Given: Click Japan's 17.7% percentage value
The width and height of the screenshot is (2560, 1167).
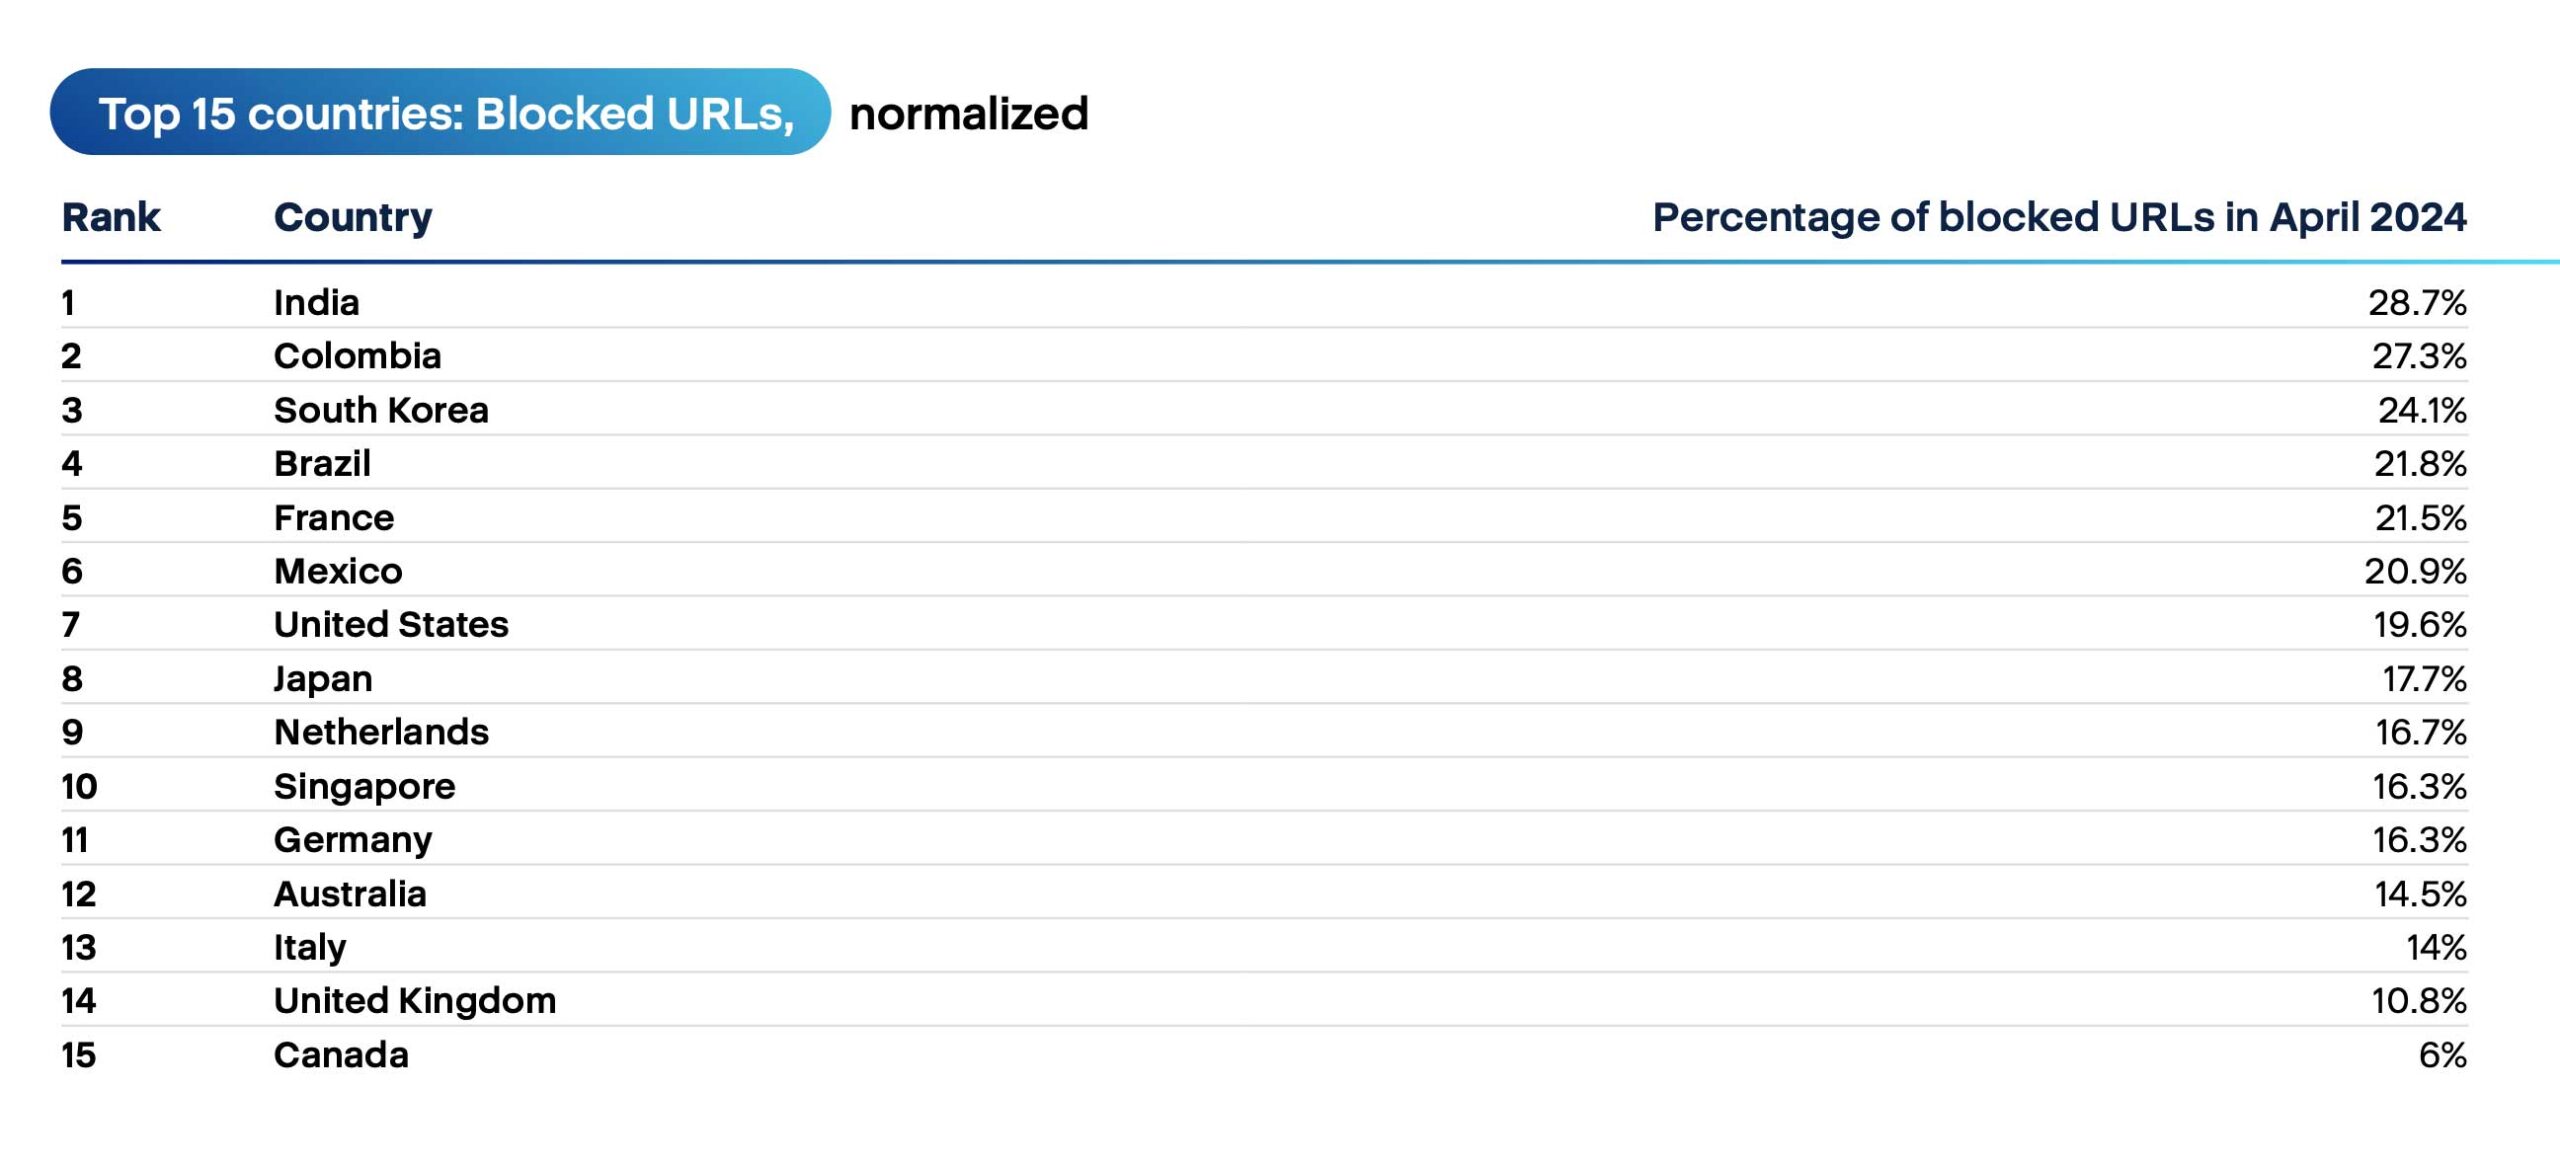Looking at the screenshot, I should pos(2424,679).
